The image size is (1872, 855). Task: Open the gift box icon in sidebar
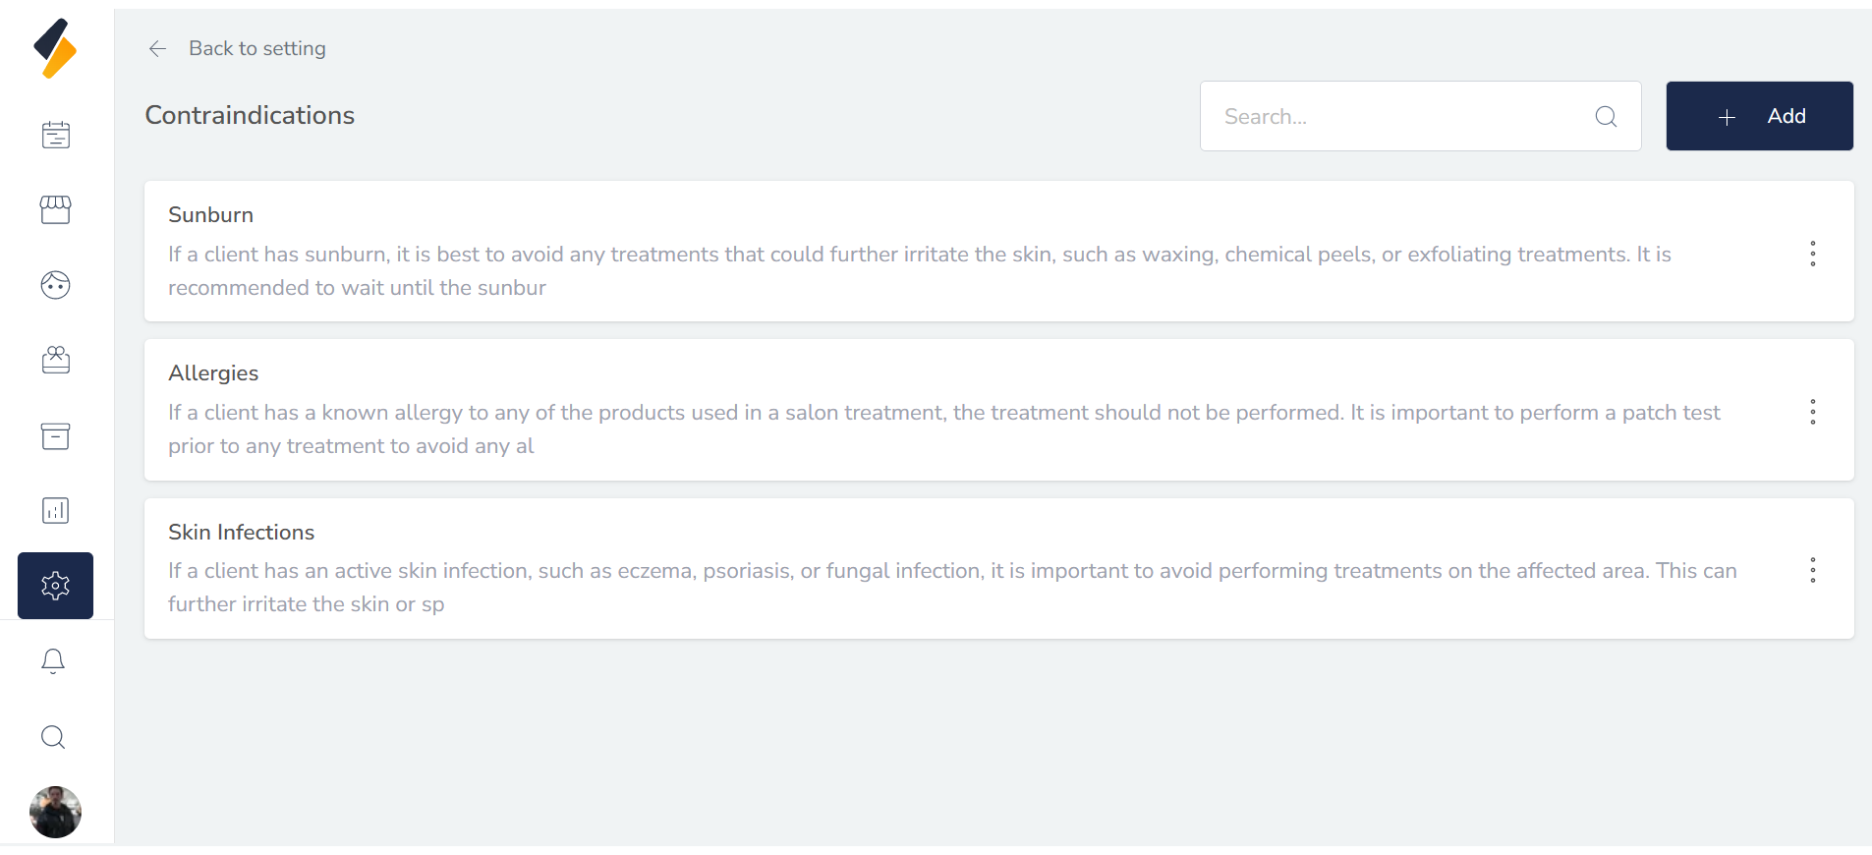[x=56, y=360]
